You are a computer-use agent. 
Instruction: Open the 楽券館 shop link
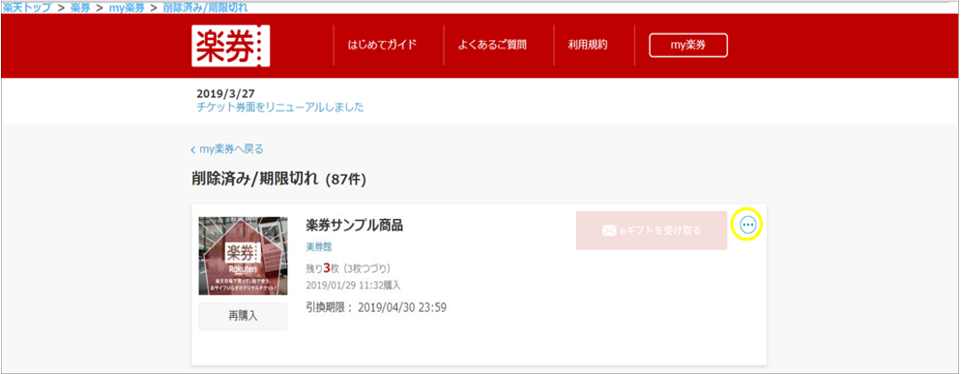pyautogui.click(x=319, y=246)
